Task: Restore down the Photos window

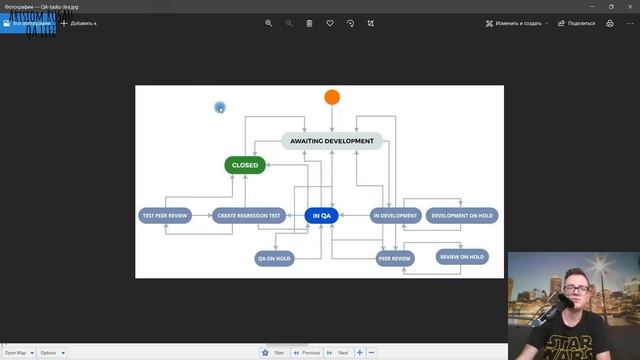Action: click(x=611, y=7)
